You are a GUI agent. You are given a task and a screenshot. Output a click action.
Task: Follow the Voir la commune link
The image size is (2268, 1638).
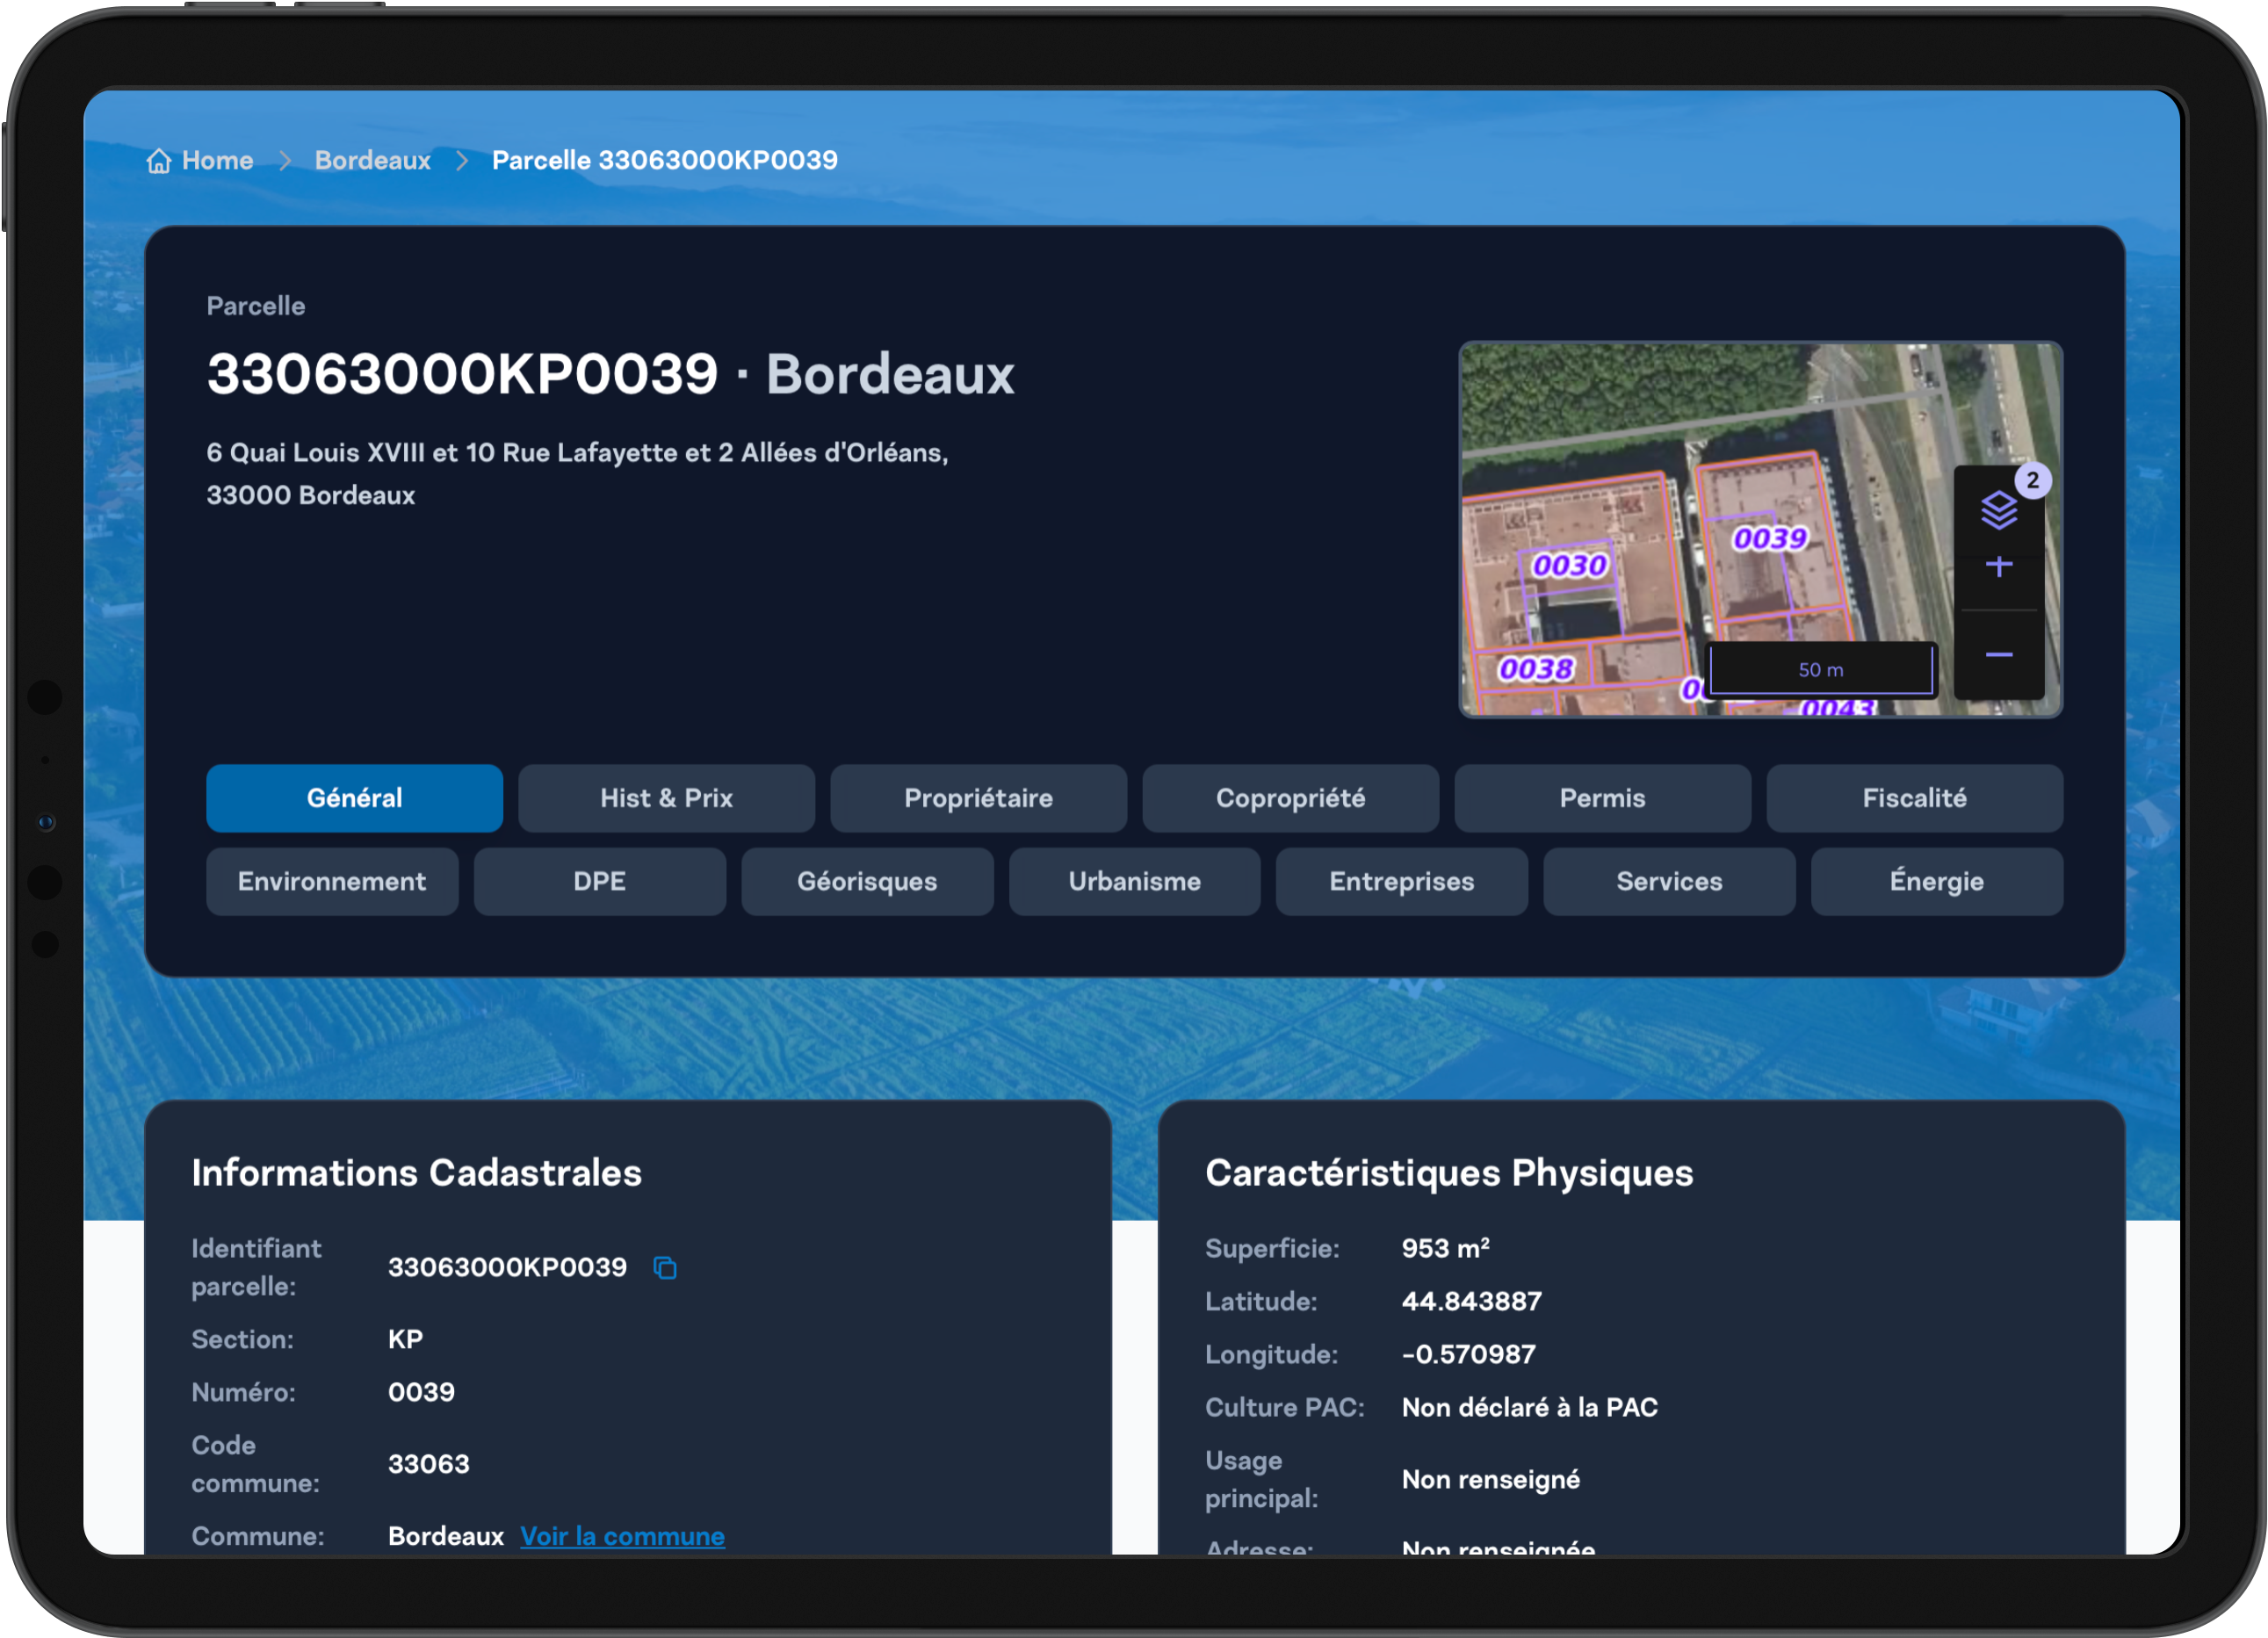tap(622, 1536)
